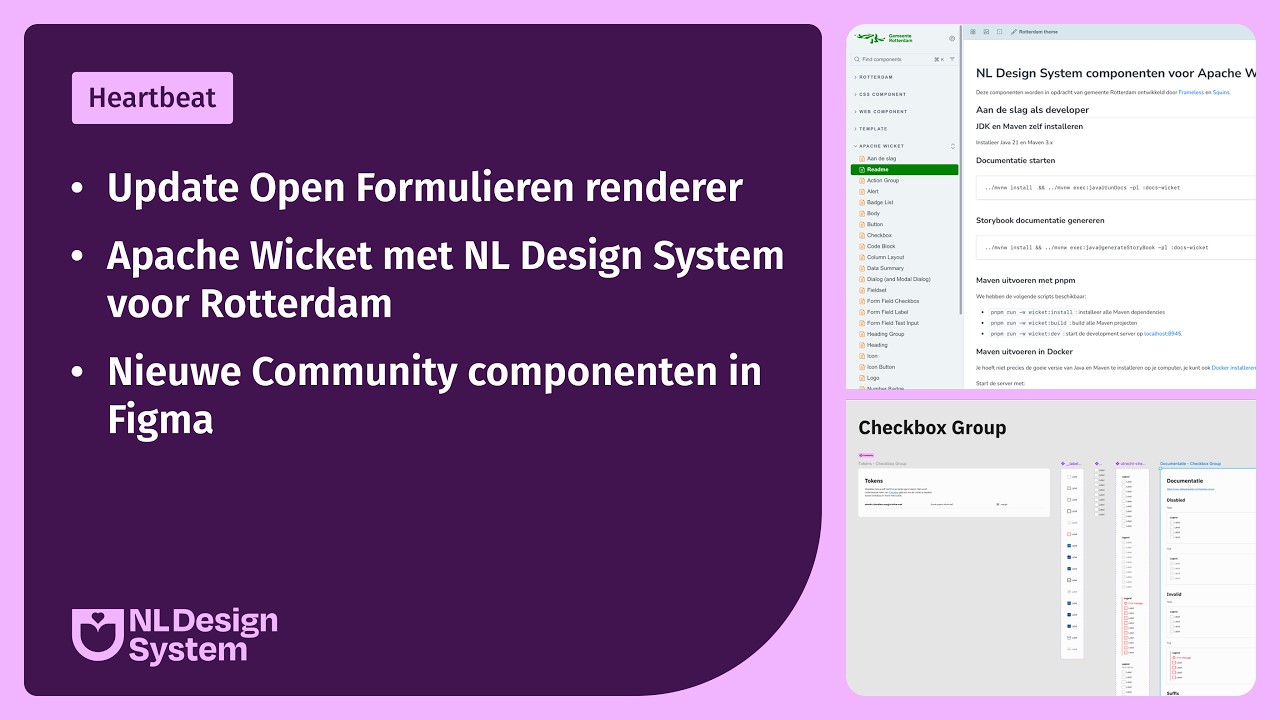Expand the WEB COMPONENT sidebar section
The width and height of the screenshot is (1280, 720).
882,111
